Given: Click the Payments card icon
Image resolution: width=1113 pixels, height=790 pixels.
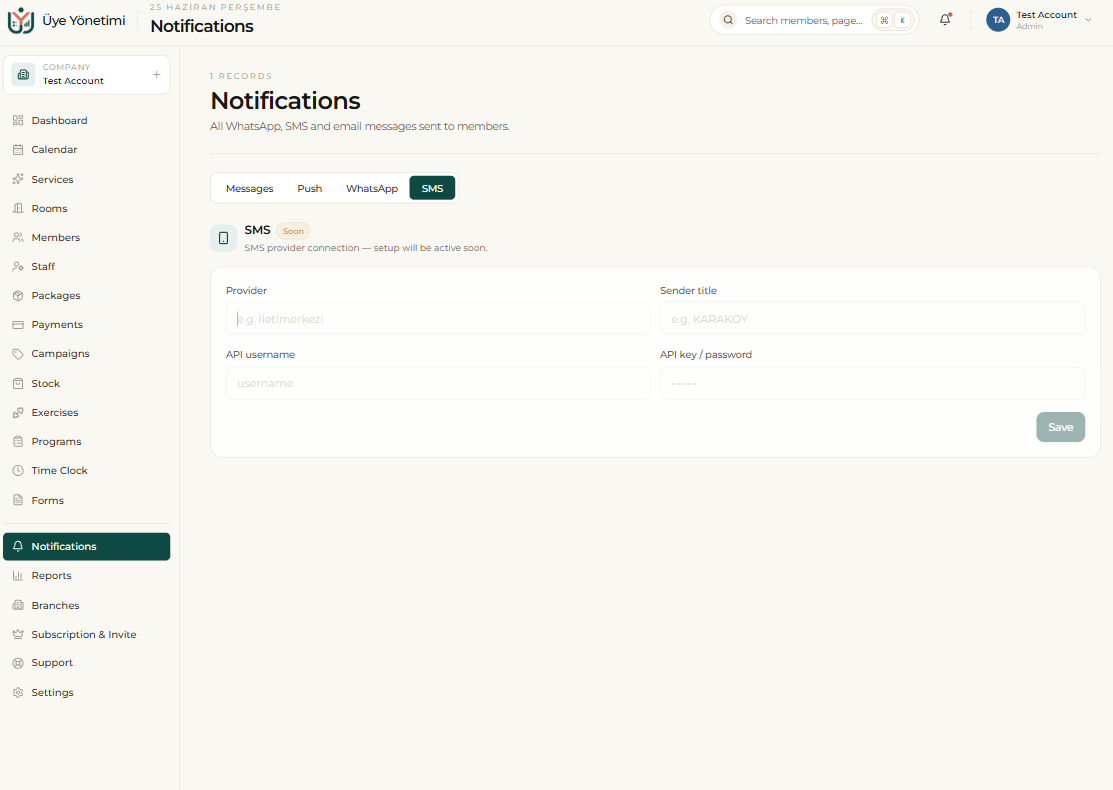Looking at the screenshot, I should pos(18,325).
